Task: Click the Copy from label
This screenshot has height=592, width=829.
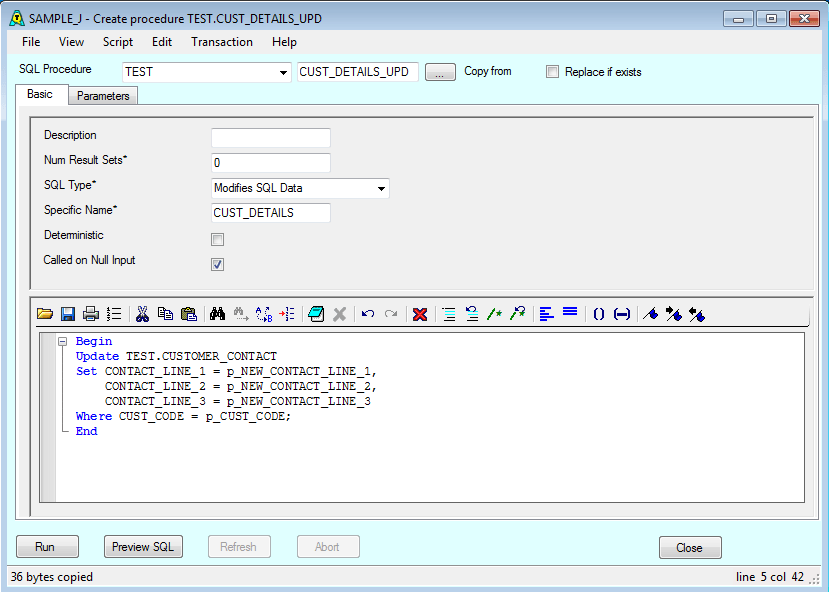Action: [487, 71]
